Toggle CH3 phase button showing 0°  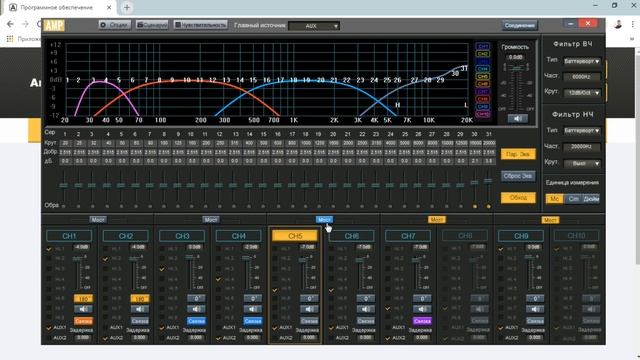point(196,299)
